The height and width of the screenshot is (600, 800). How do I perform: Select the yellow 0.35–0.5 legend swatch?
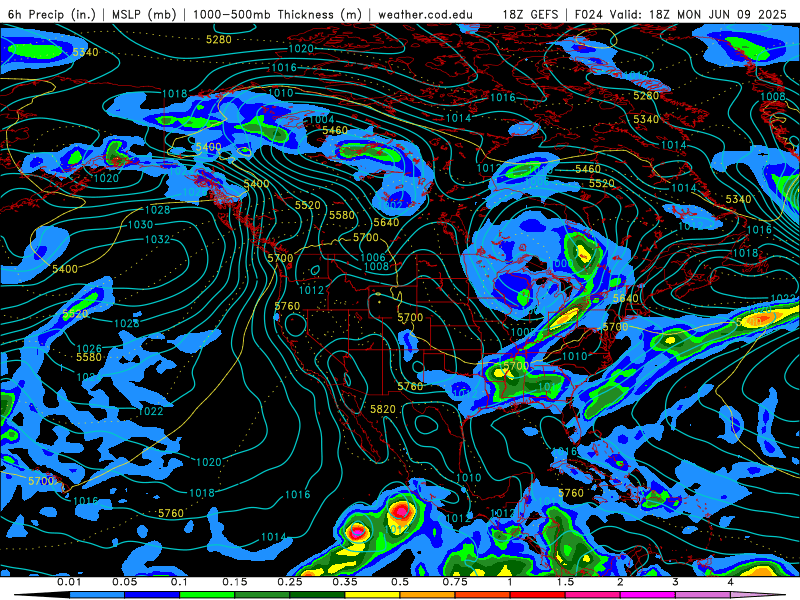point(372,595)
